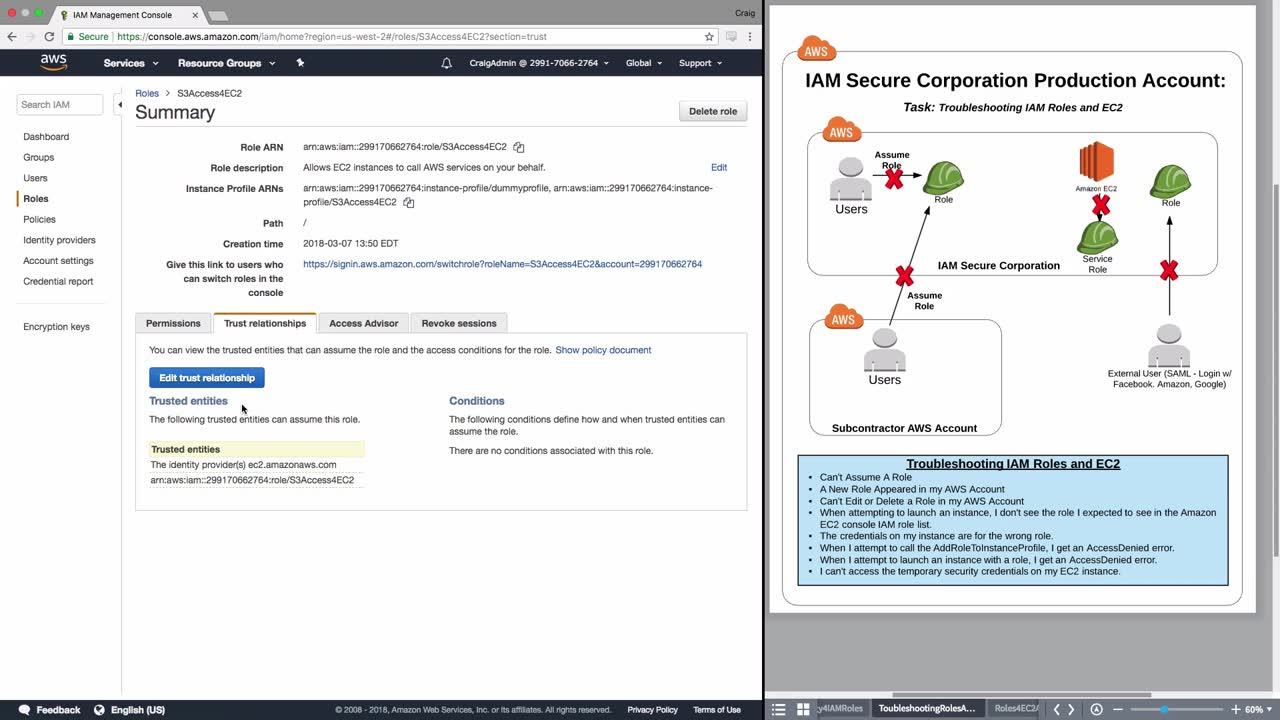
Task: Open a new browser tab
Action: coord(218,15)
